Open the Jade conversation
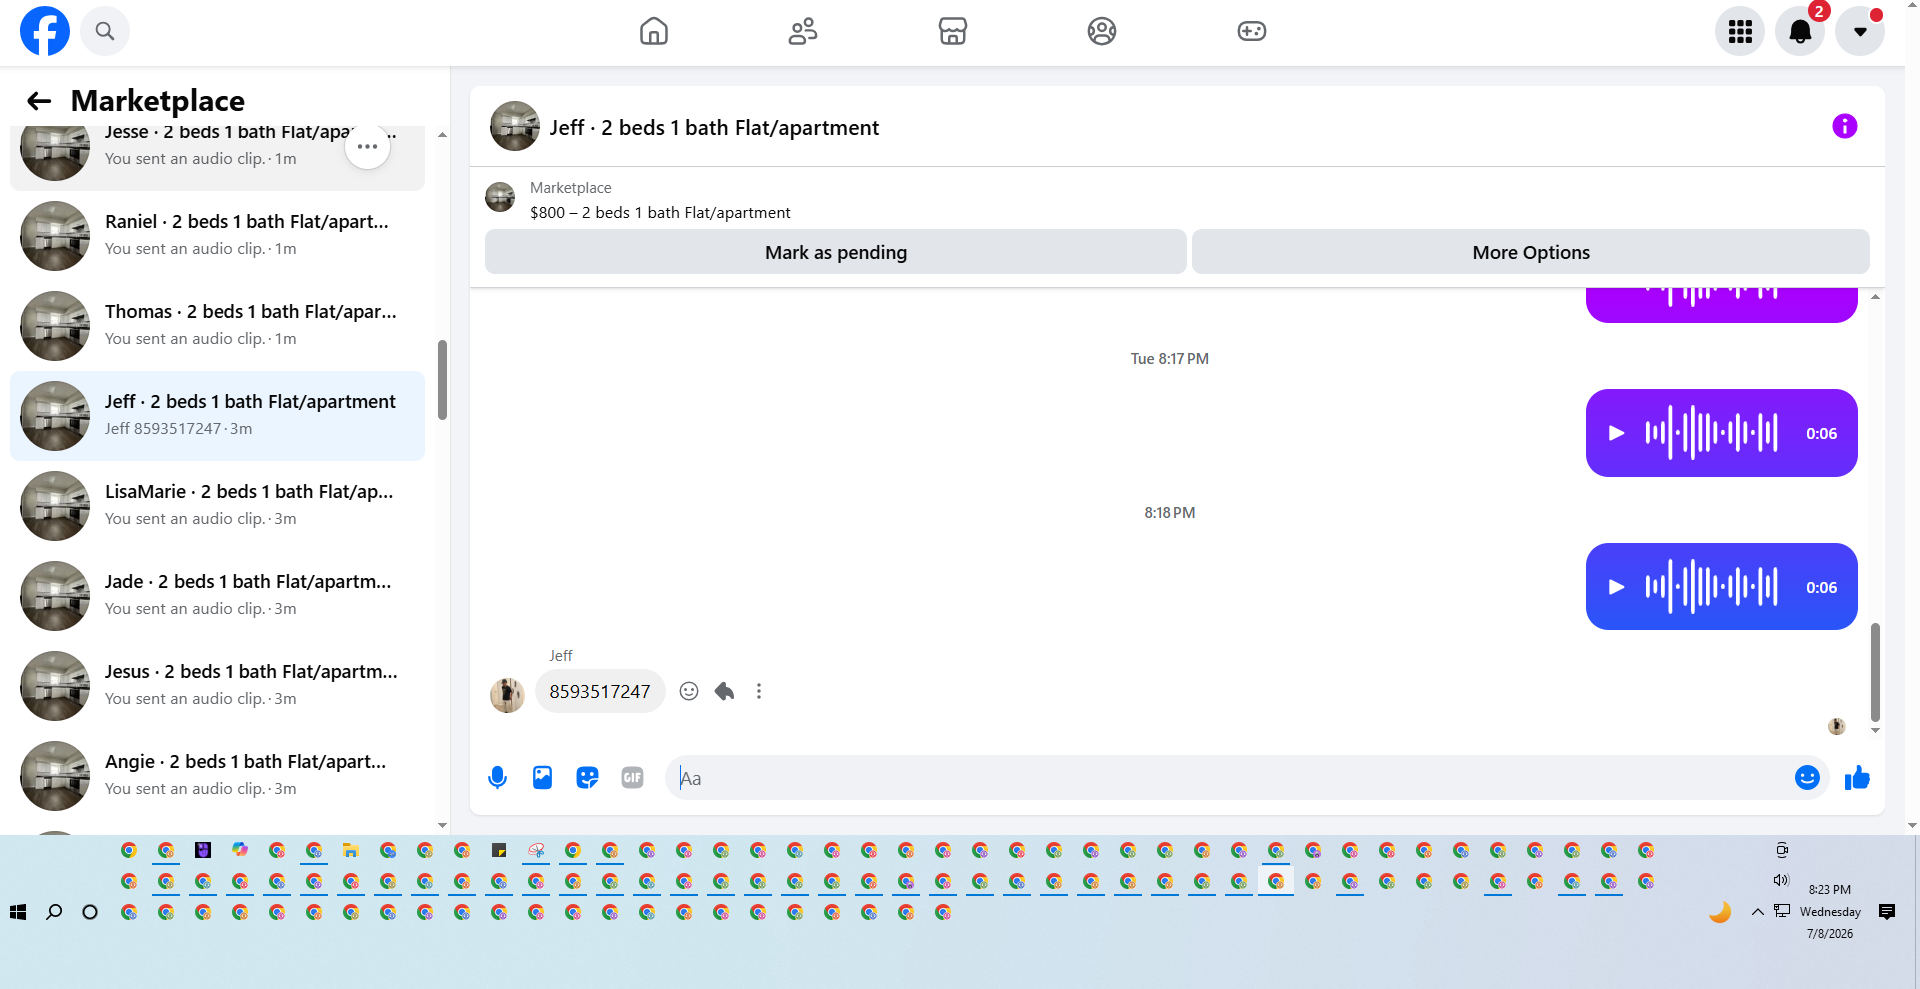Viewport: 1920px width, 989px height. coord(217,596)
